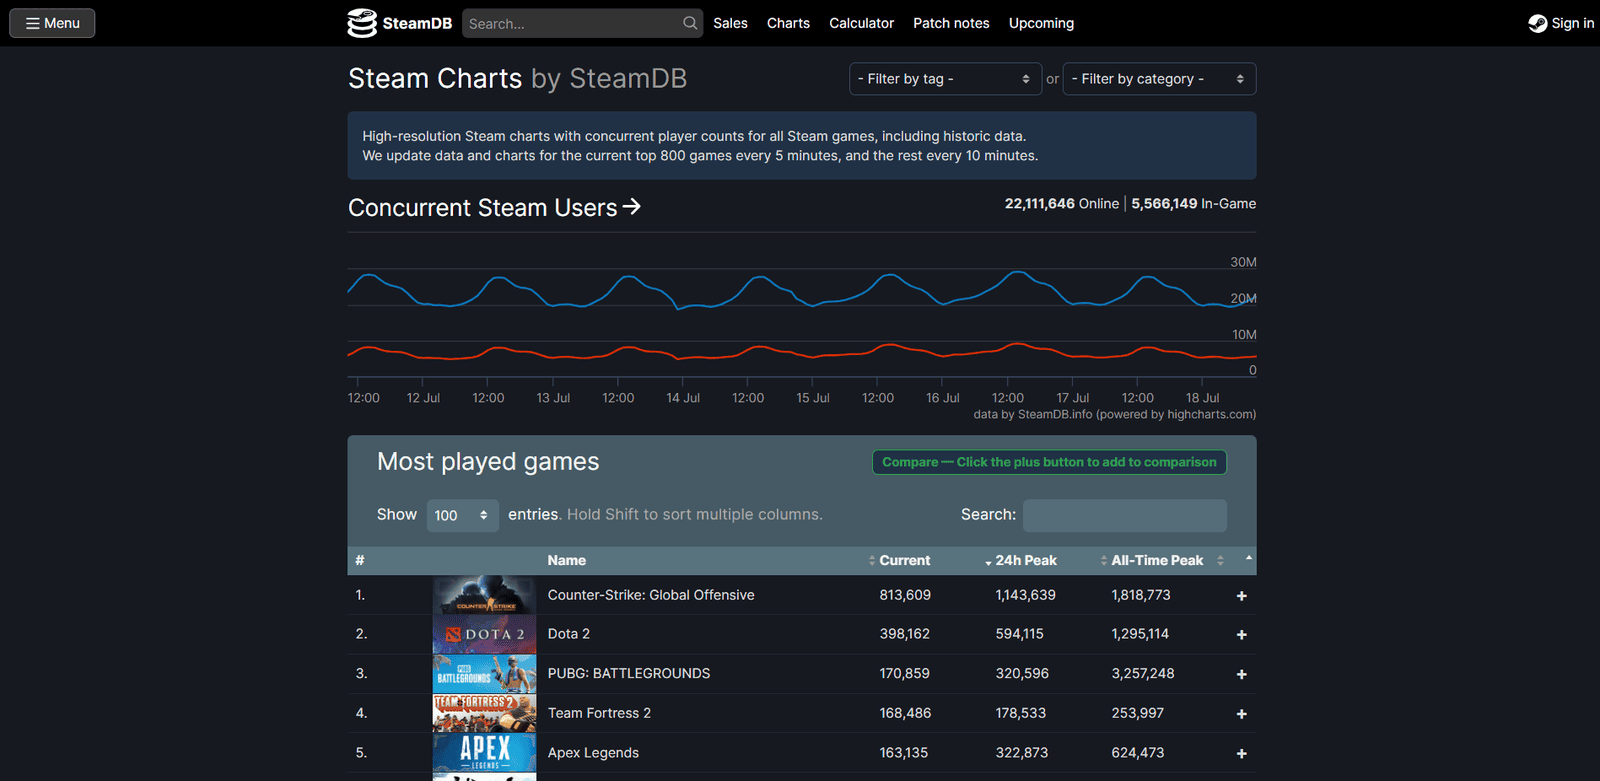Open PUBG: BATTLEGROUNDS game link
Screen dimensions: 1600x781
tap(629, 674)
